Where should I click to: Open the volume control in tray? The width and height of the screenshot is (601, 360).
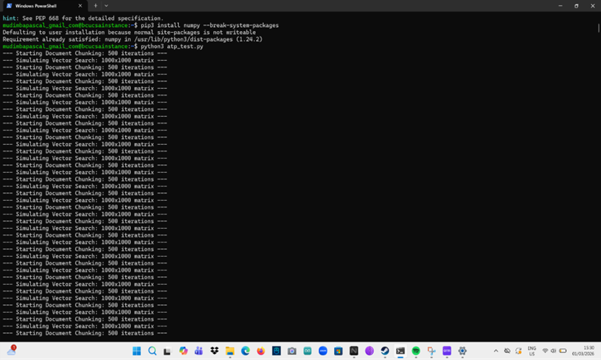click(x=553, y=351)
